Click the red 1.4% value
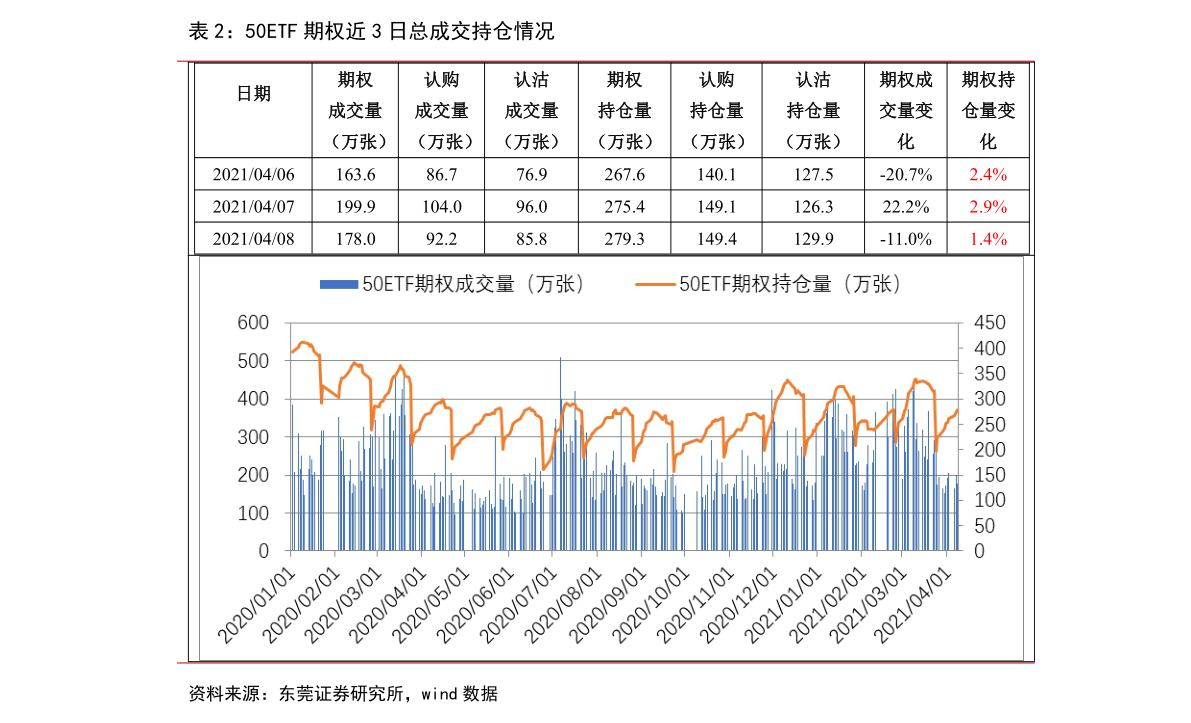 (988, 239)
